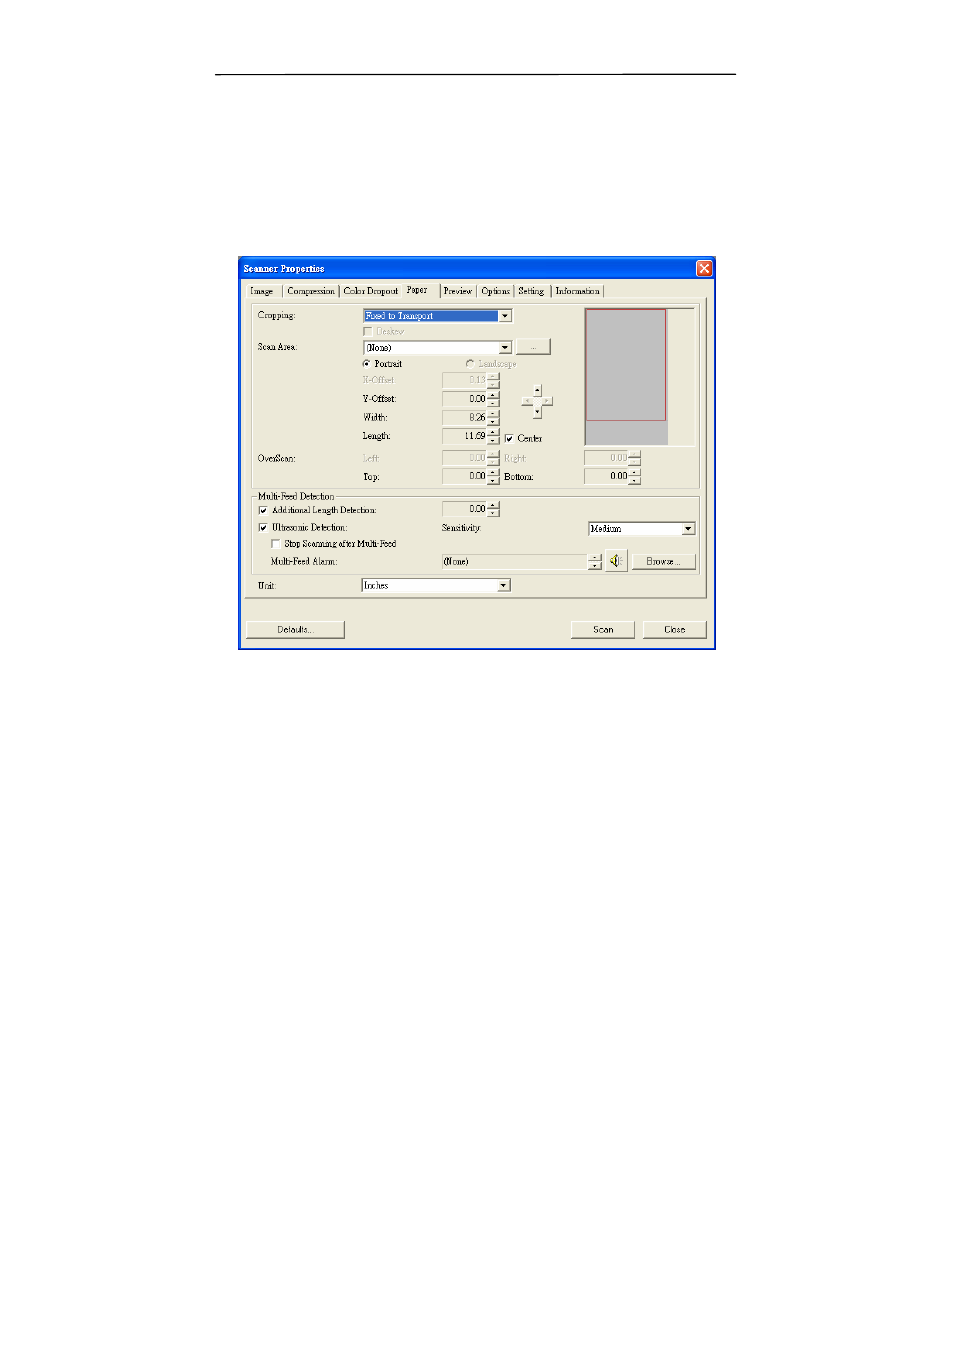This screenshot has height=1351, width=954.
Task: Open the Preview tab
Action: tap(458, 291)
